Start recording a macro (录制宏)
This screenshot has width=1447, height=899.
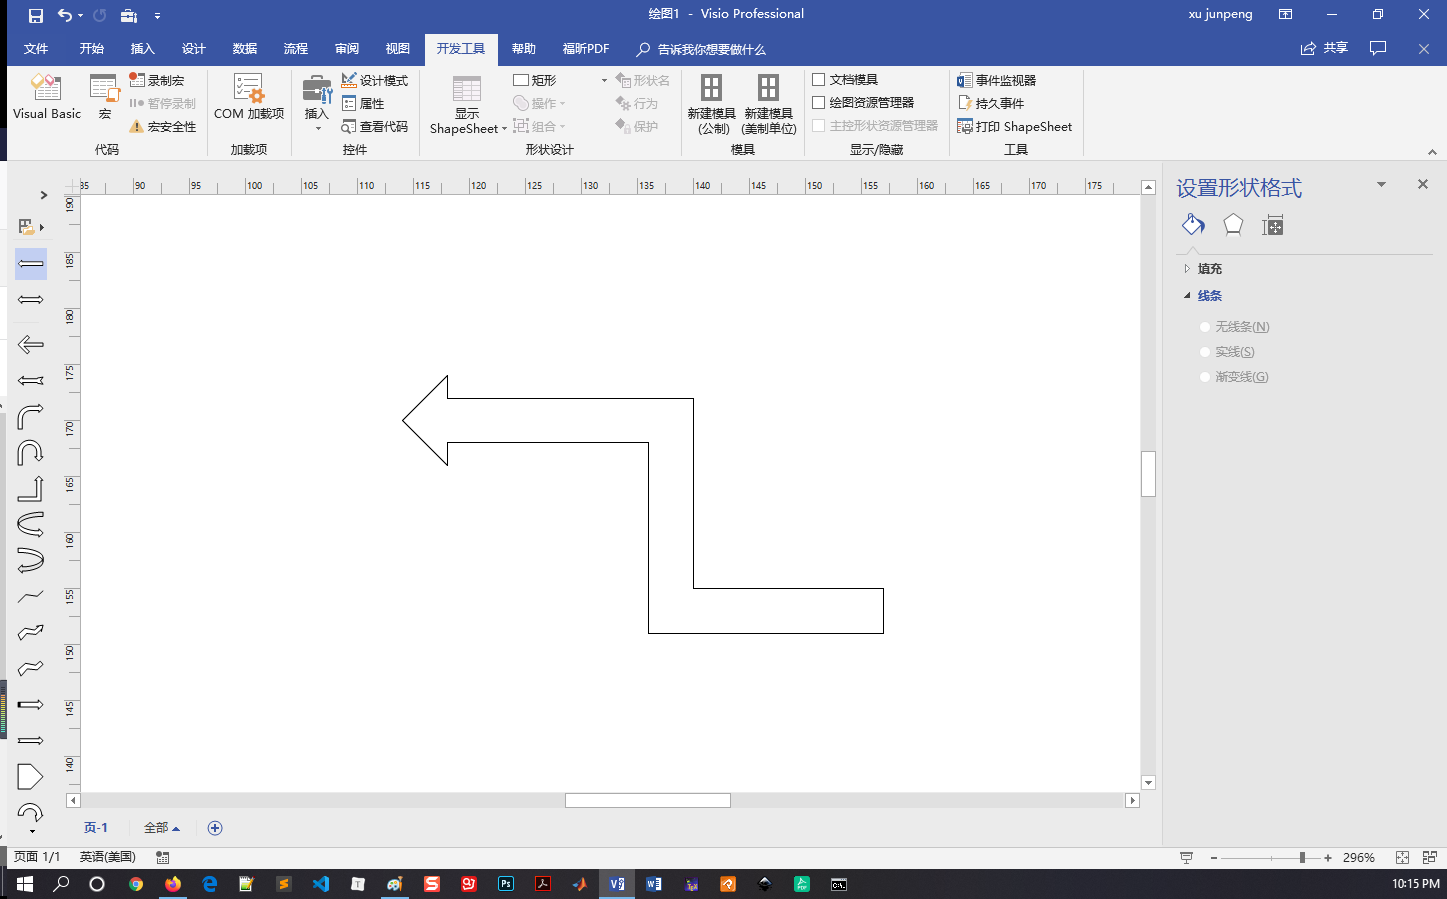(157, 80)
